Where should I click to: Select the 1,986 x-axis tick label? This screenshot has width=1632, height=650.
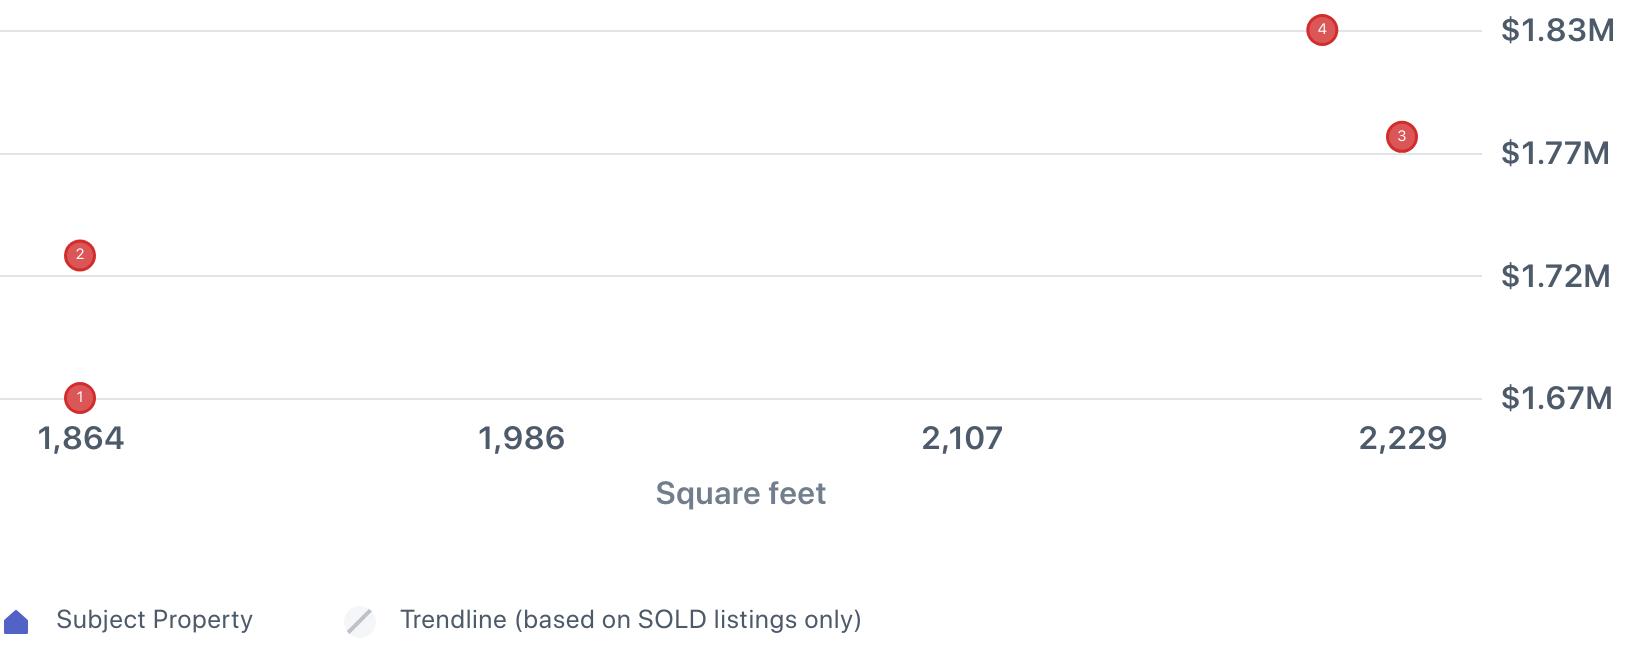[521, 438]
